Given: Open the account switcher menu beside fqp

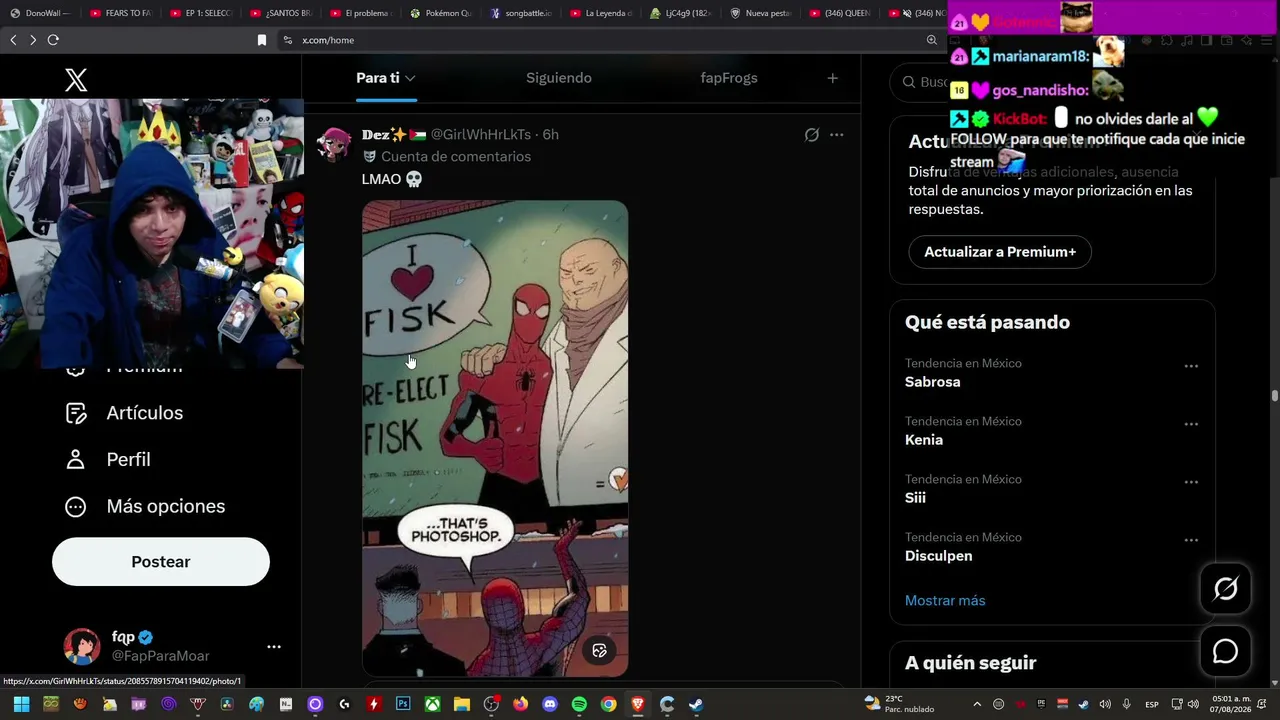Looking at the screenshot, I should (274, 647).
